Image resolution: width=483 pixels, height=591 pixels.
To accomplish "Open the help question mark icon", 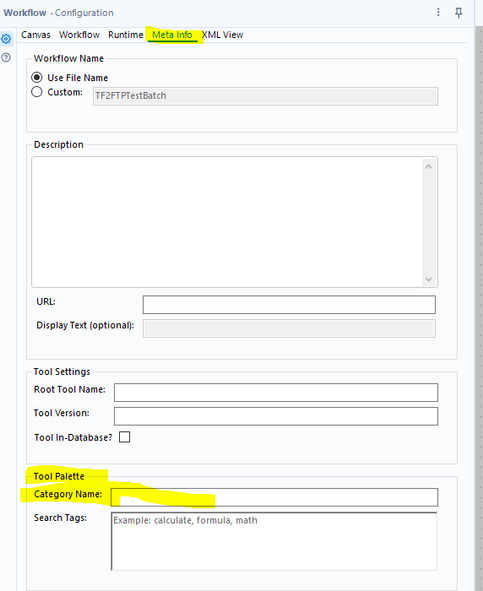I will click(x=6, y=58).
